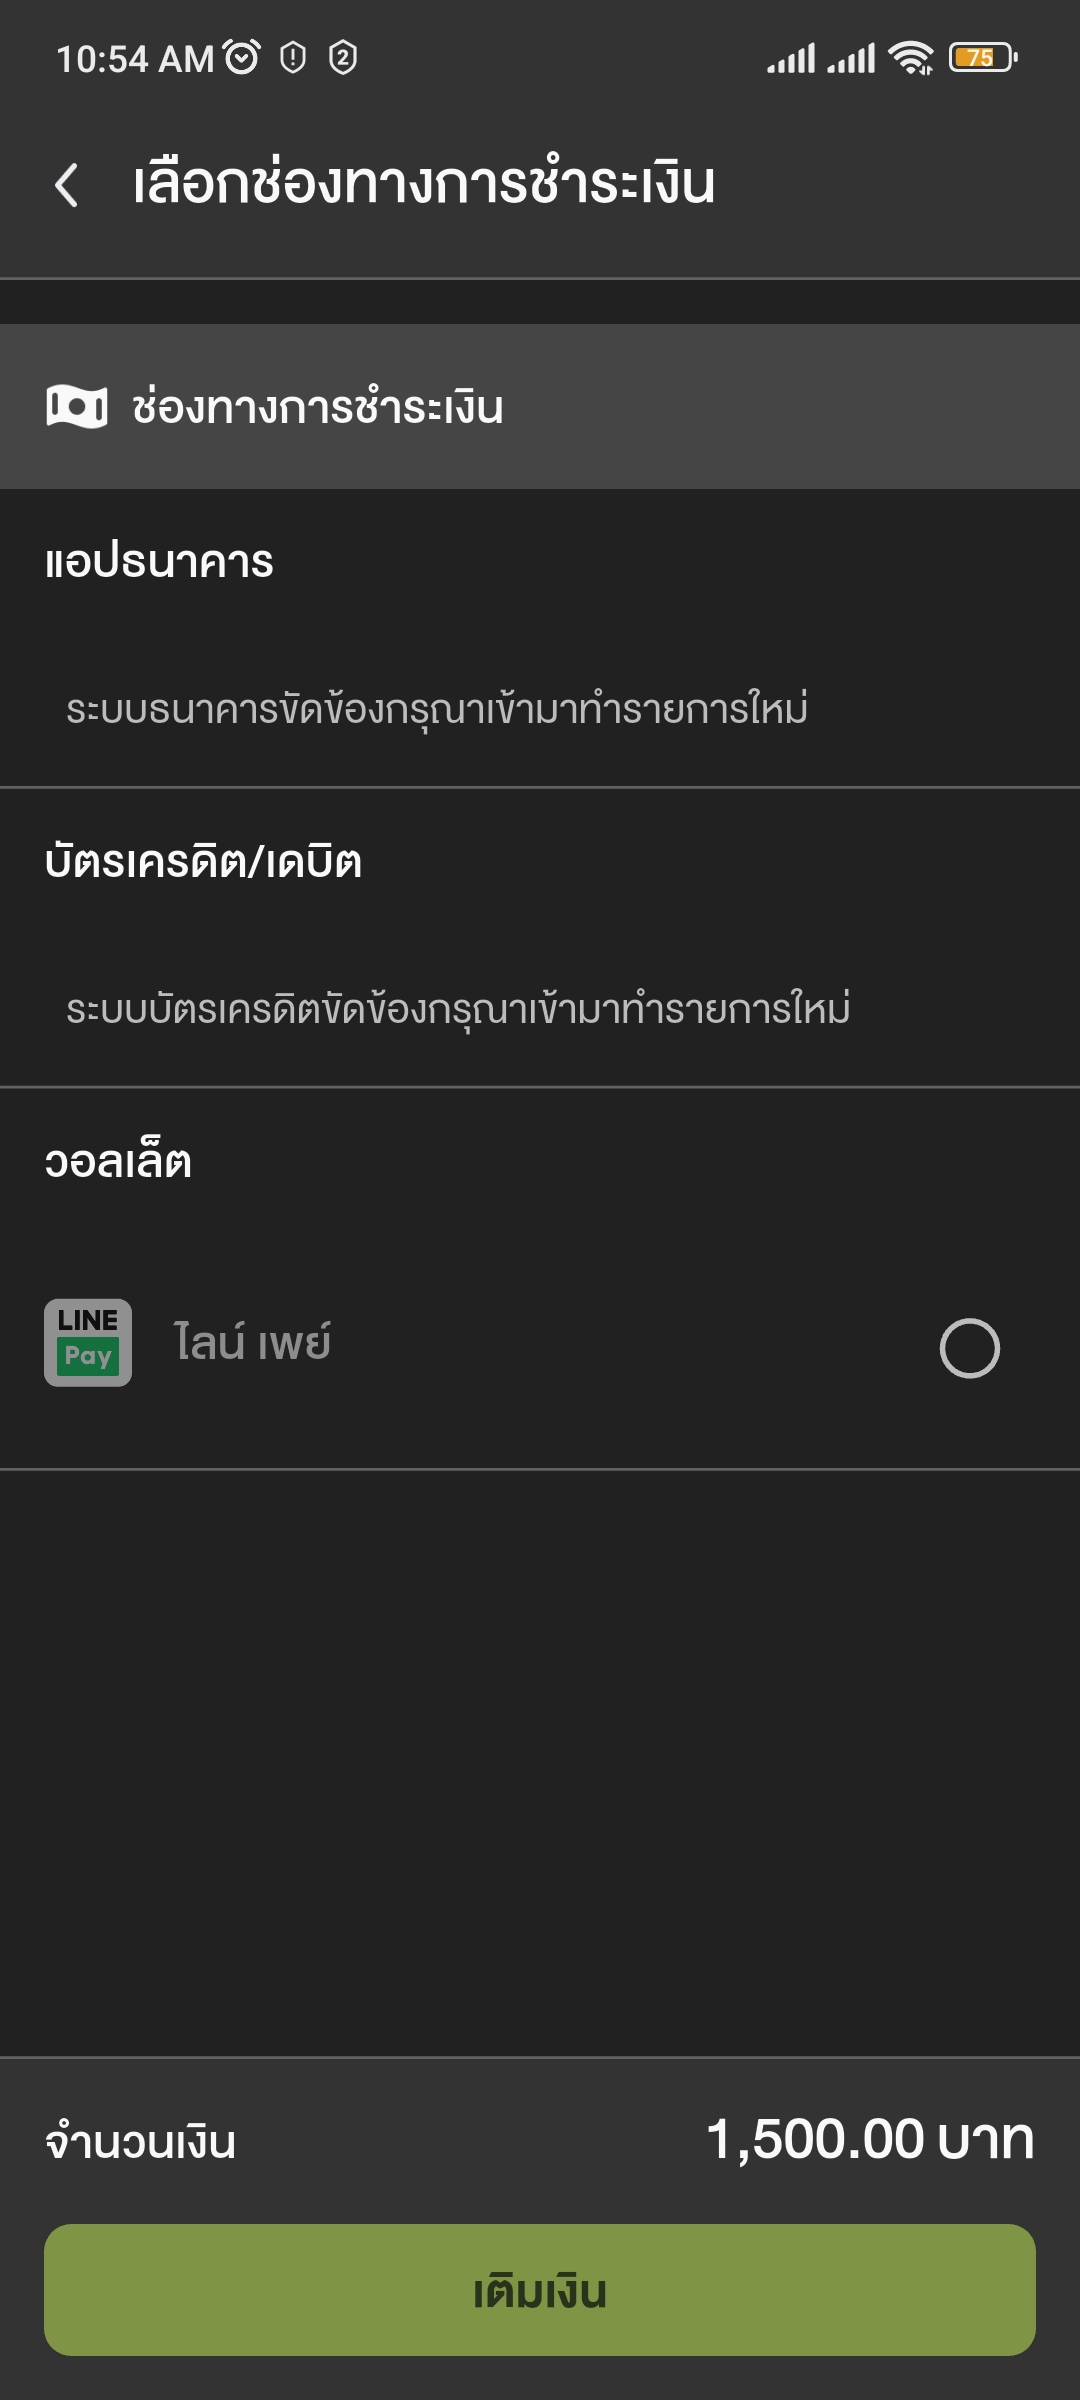1080x2400 pixels.
Task: Tap the เลือกช่องทางการชำระเงิน page title
Action: pyautogui.click(x=424, y=183)
